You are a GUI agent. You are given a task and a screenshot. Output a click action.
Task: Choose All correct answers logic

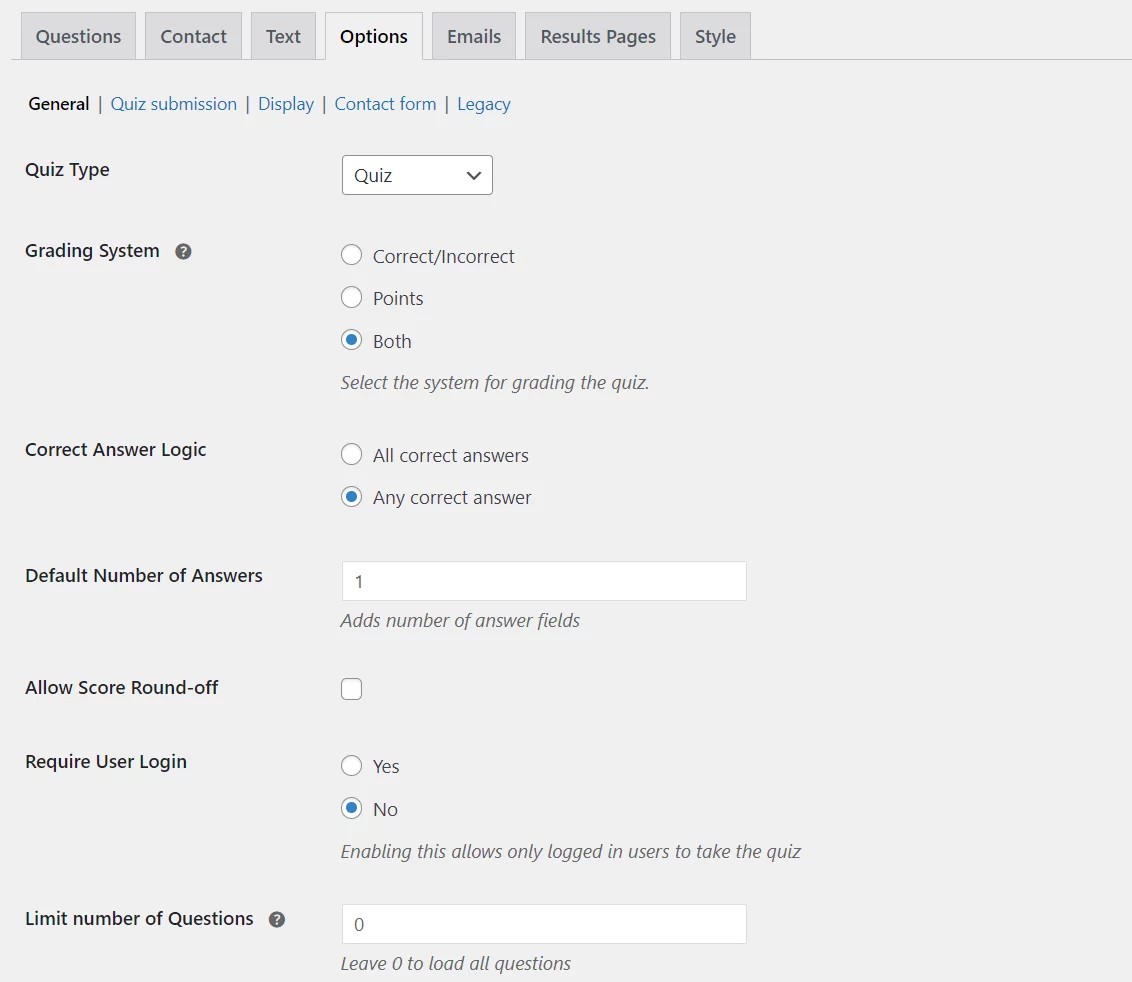click(x=351, y=454)
